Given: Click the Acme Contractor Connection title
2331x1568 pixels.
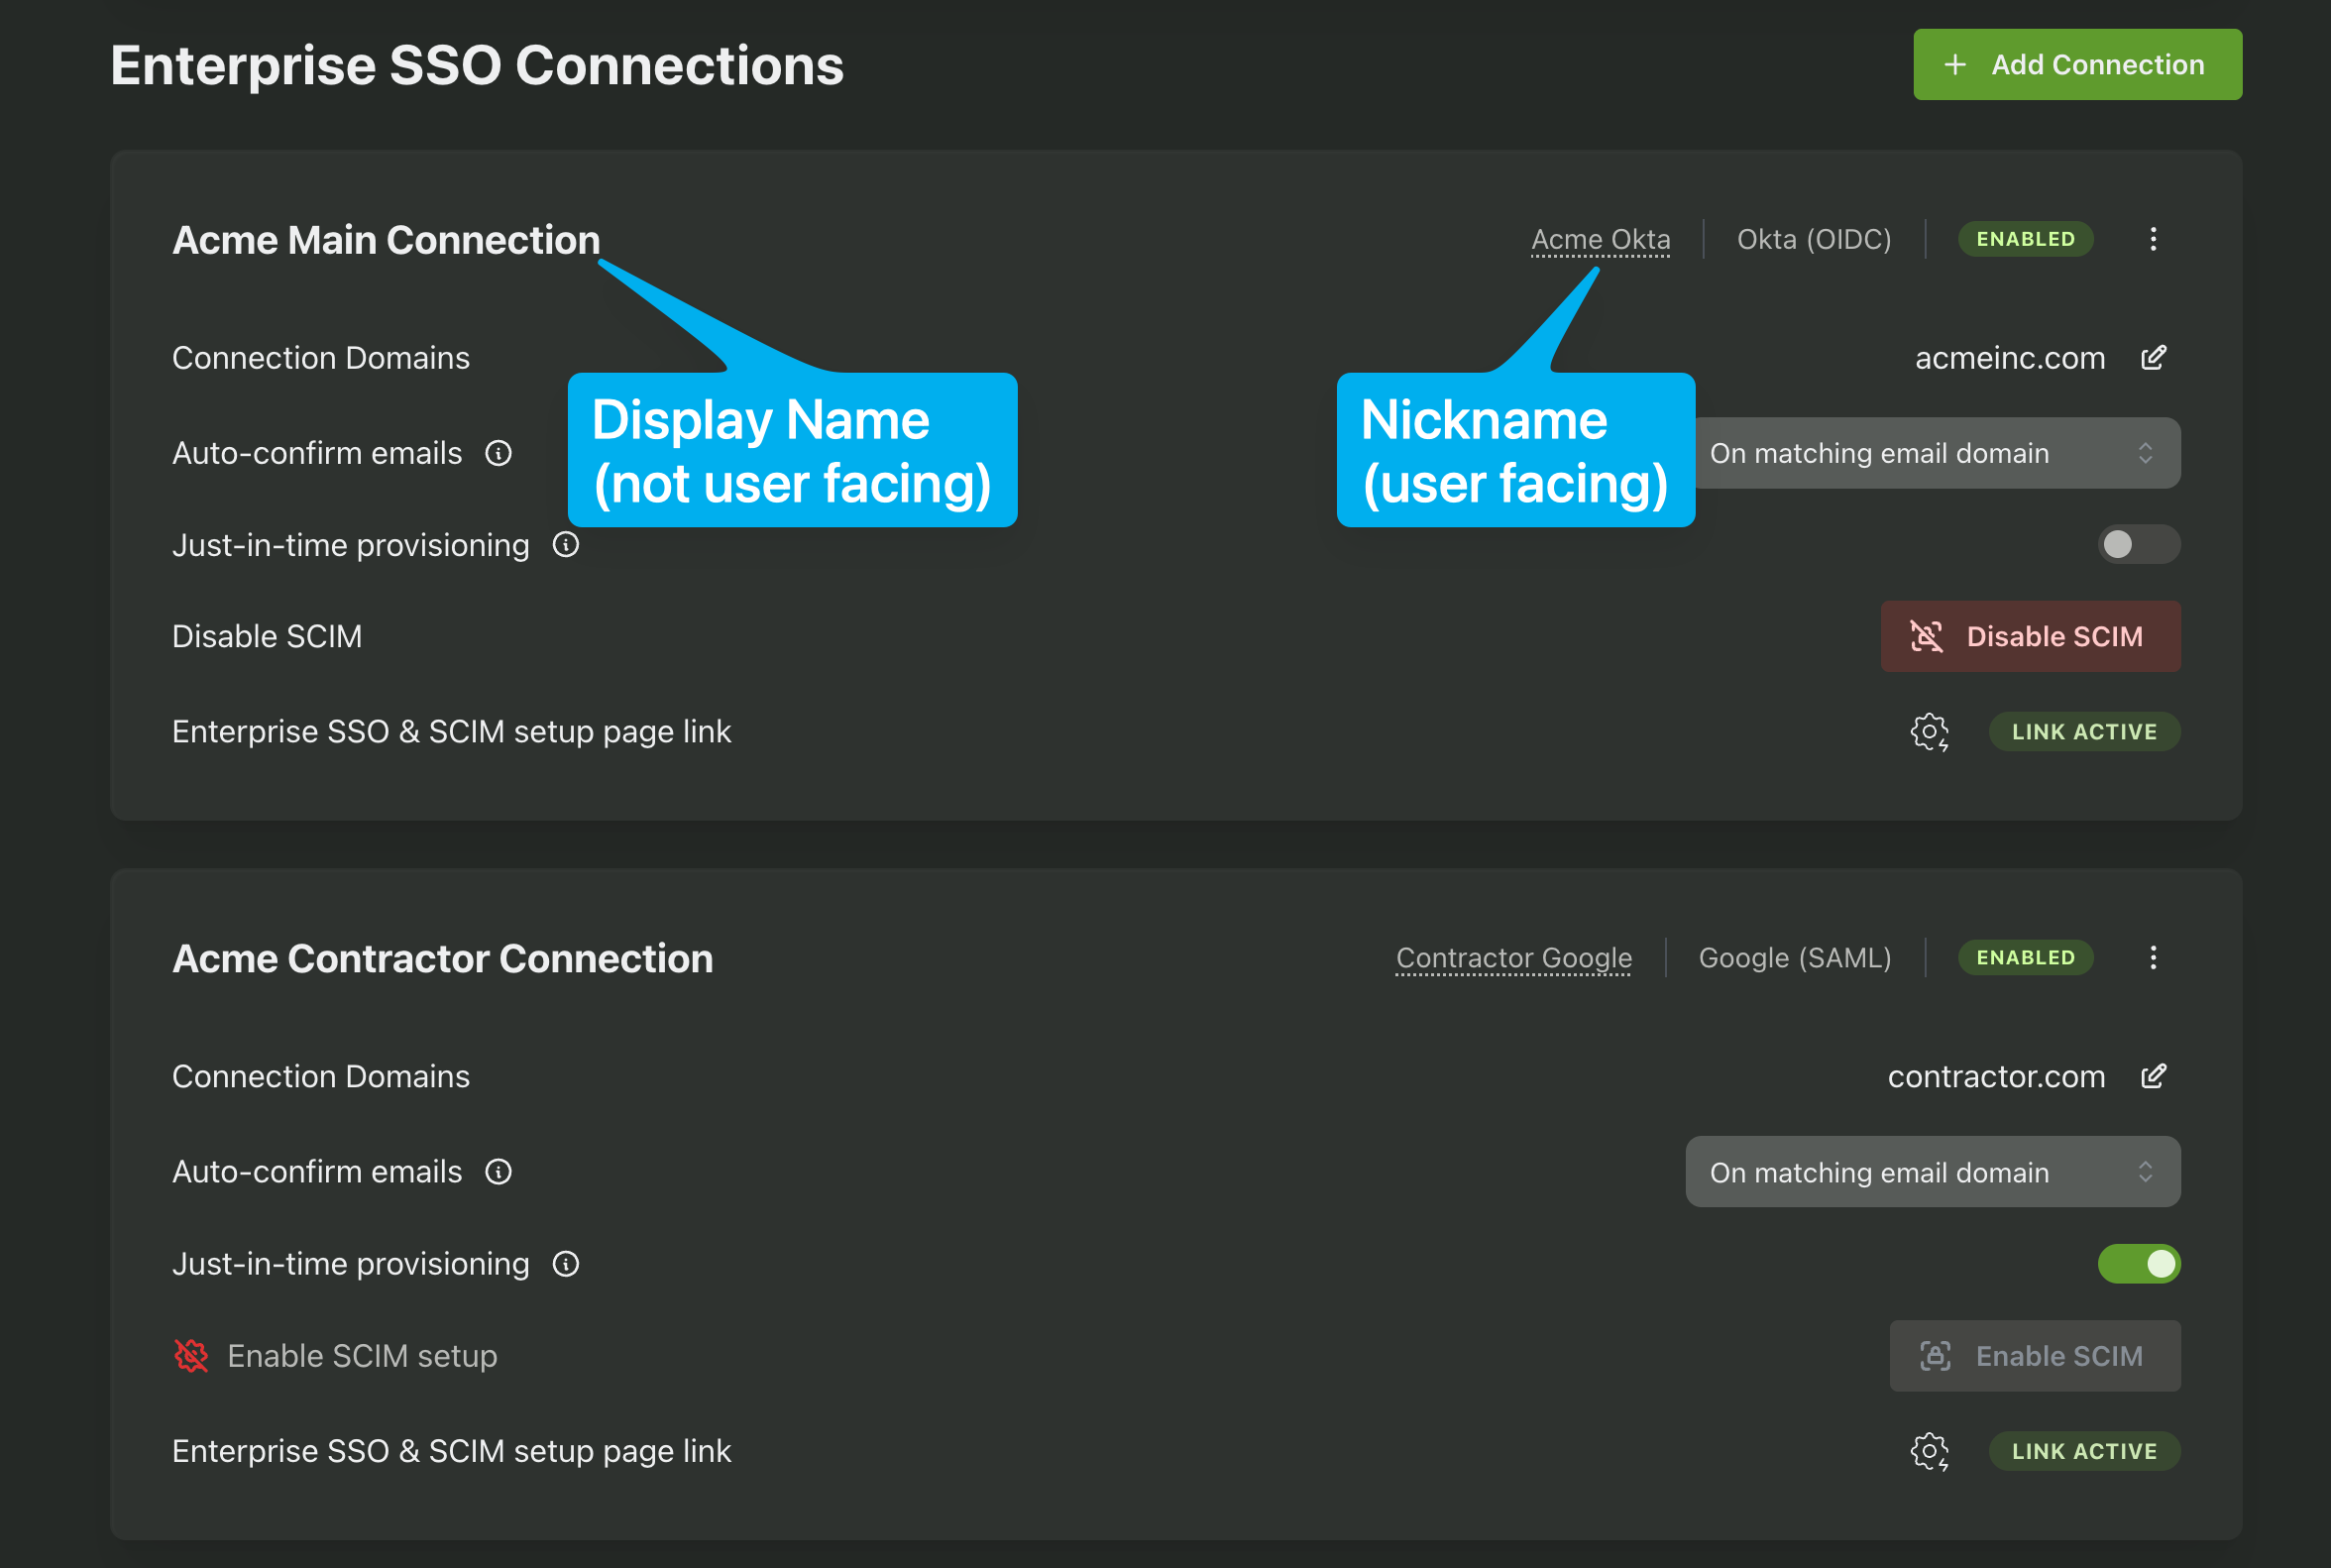Looking at the screenshot, I should coord(442,958).
